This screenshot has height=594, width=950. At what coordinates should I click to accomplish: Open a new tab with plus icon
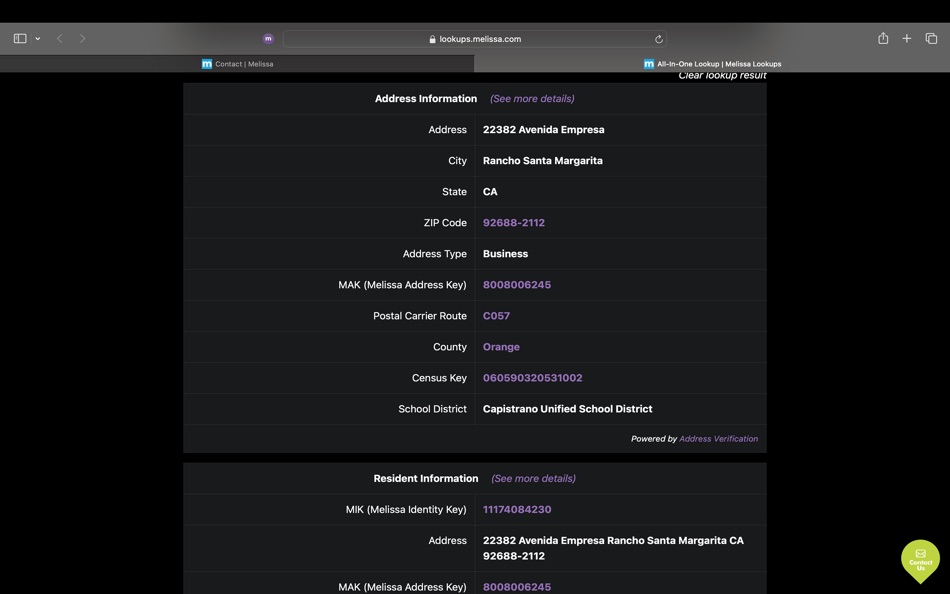[x=906, y=38]
